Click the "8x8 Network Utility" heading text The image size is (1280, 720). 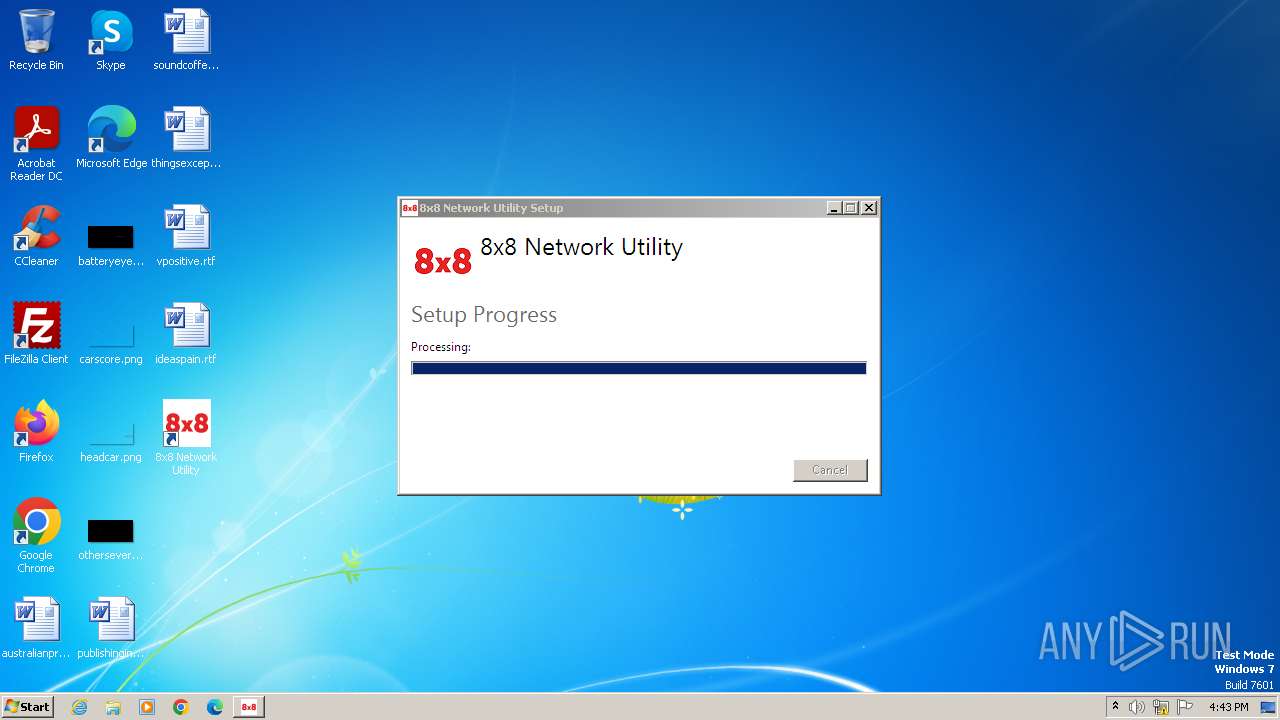point(581,247)
